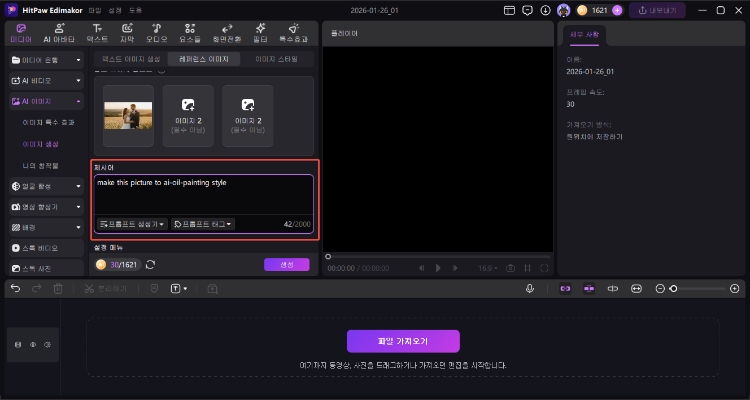Open the 파일 file menu

(95, 10)
